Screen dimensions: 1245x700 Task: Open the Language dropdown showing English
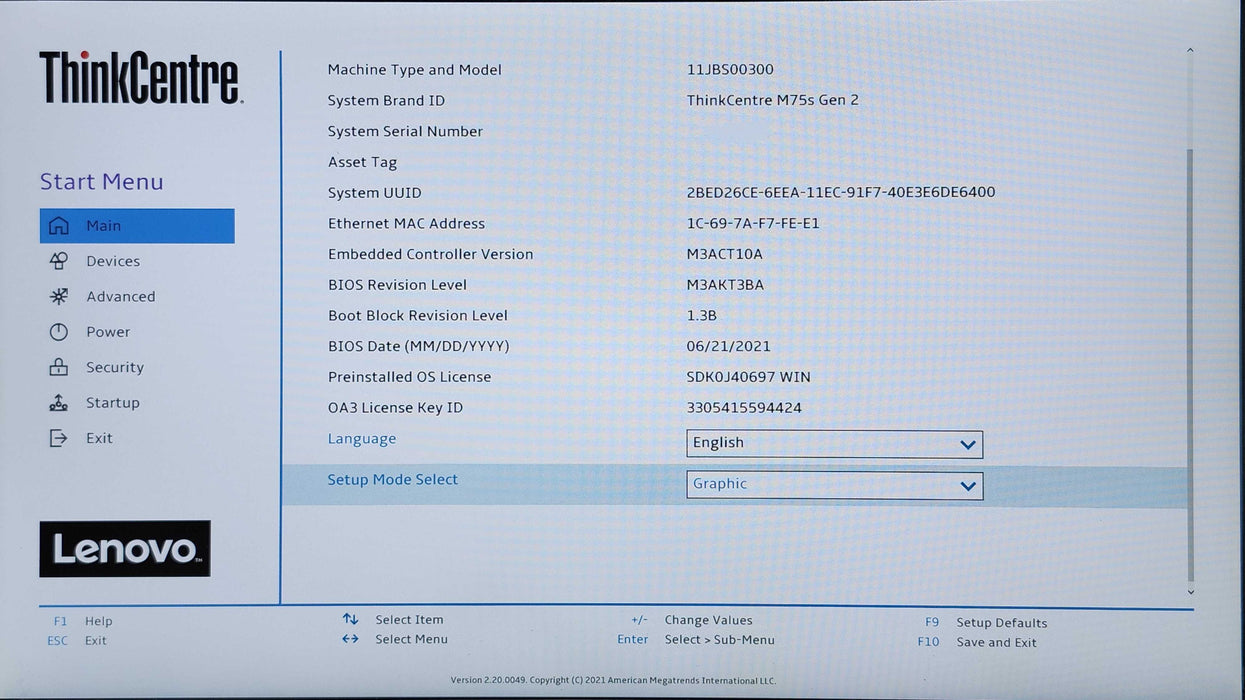point(835,444)
